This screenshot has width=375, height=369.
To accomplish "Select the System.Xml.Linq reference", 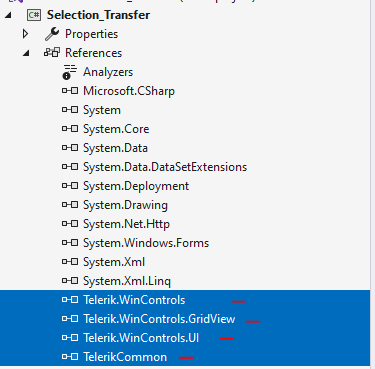I will coord(127,281).
